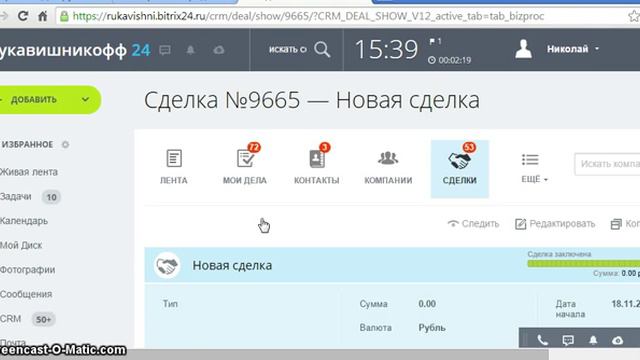Switch to the Контакты CRM tab
The width and height of the screenshot is (640, 360).
tap(317, 168)
